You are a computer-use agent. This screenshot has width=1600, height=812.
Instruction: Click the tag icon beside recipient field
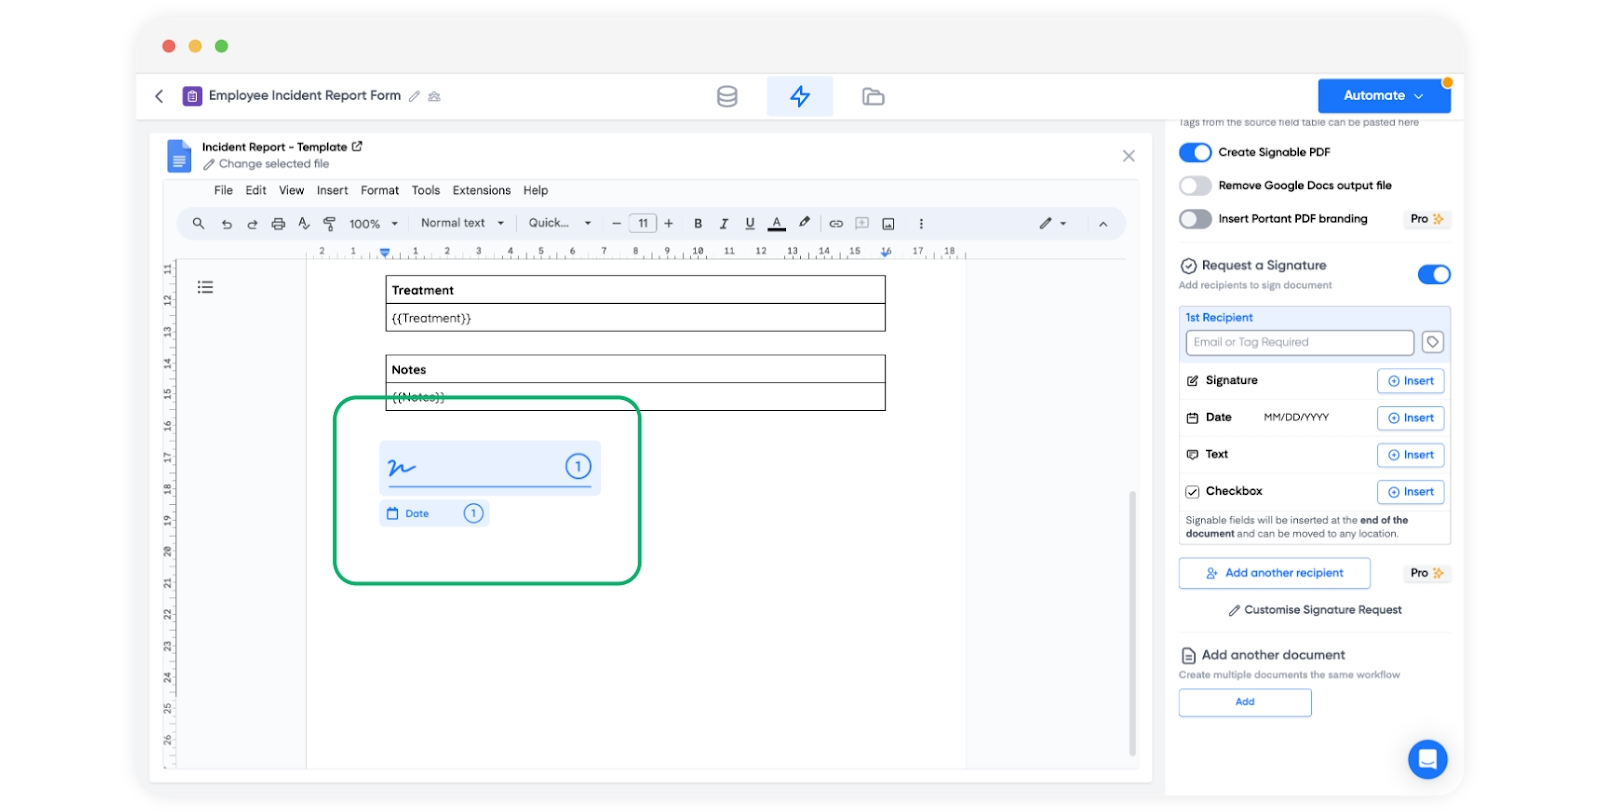[1432, 342]
